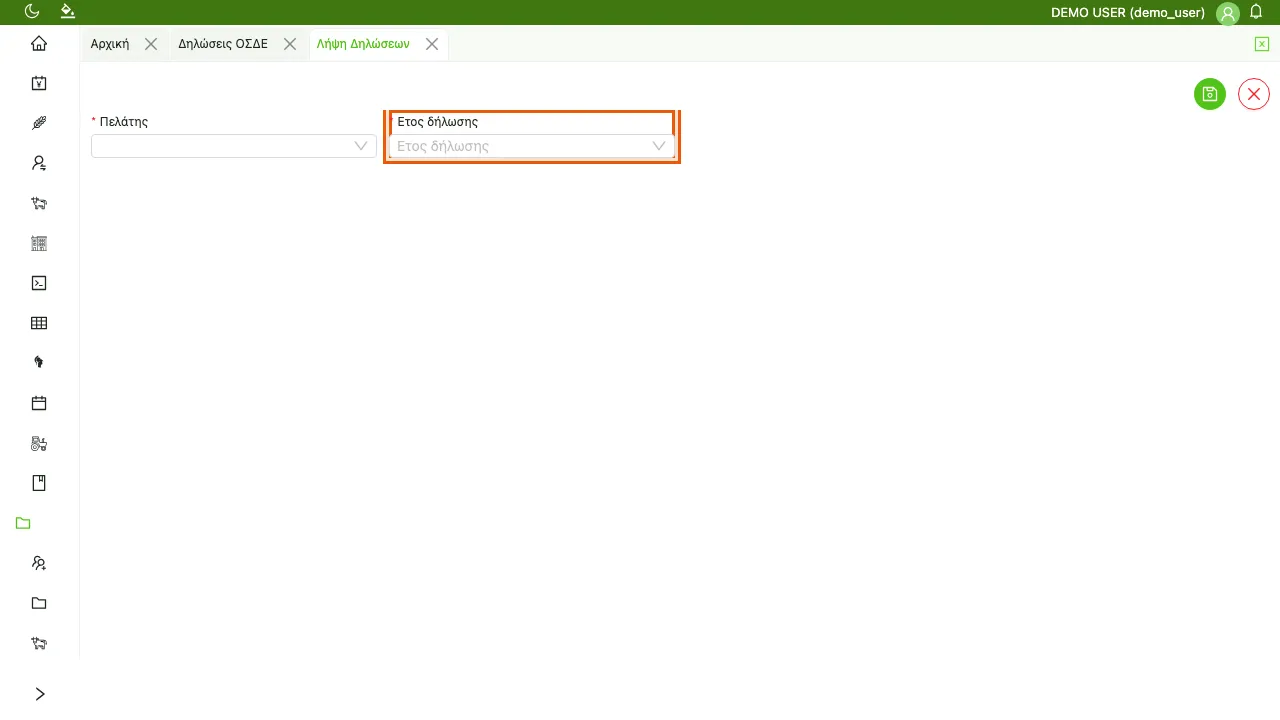Open the user avatar icon
The height and width of the screenshot is (720, 1280).
tap(1228, 13)
